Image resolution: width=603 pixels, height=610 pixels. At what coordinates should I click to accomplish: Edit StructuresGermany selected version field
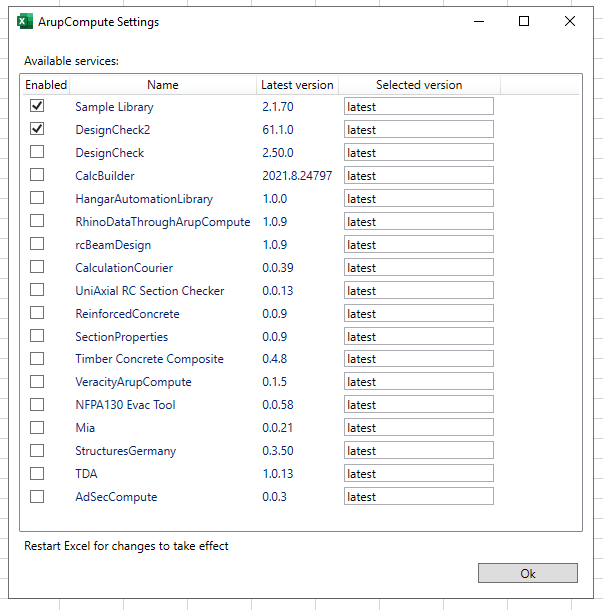click(x=419, y=450)
